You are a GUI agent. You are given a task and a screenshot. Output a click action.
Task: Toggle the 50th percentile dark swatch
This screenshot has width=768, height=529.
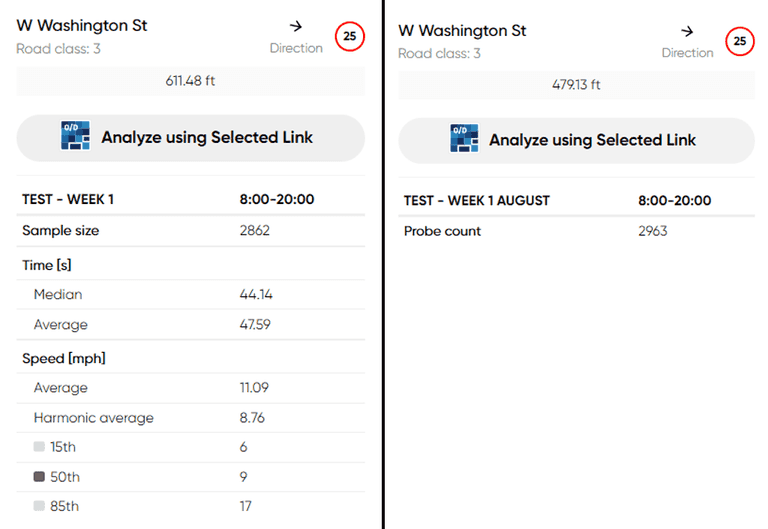[39, 477]
